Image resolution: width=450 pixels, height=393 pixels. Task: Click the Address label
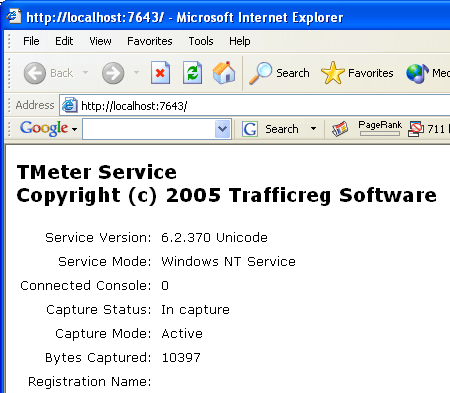tap(35, 105)
